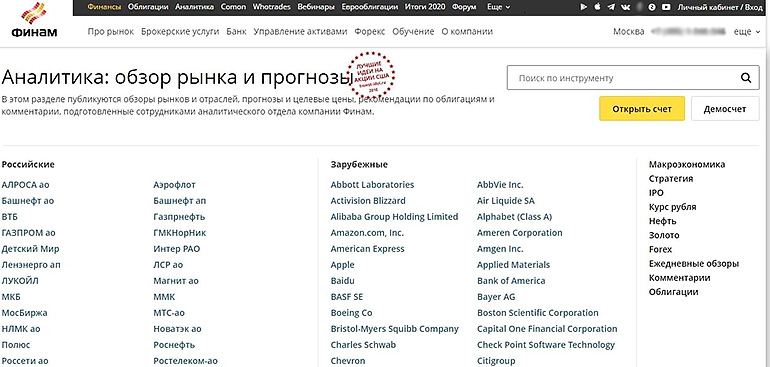Open the Google Play app link icon
The height and width of the screenshot is (367, 770).
(584, 7)
